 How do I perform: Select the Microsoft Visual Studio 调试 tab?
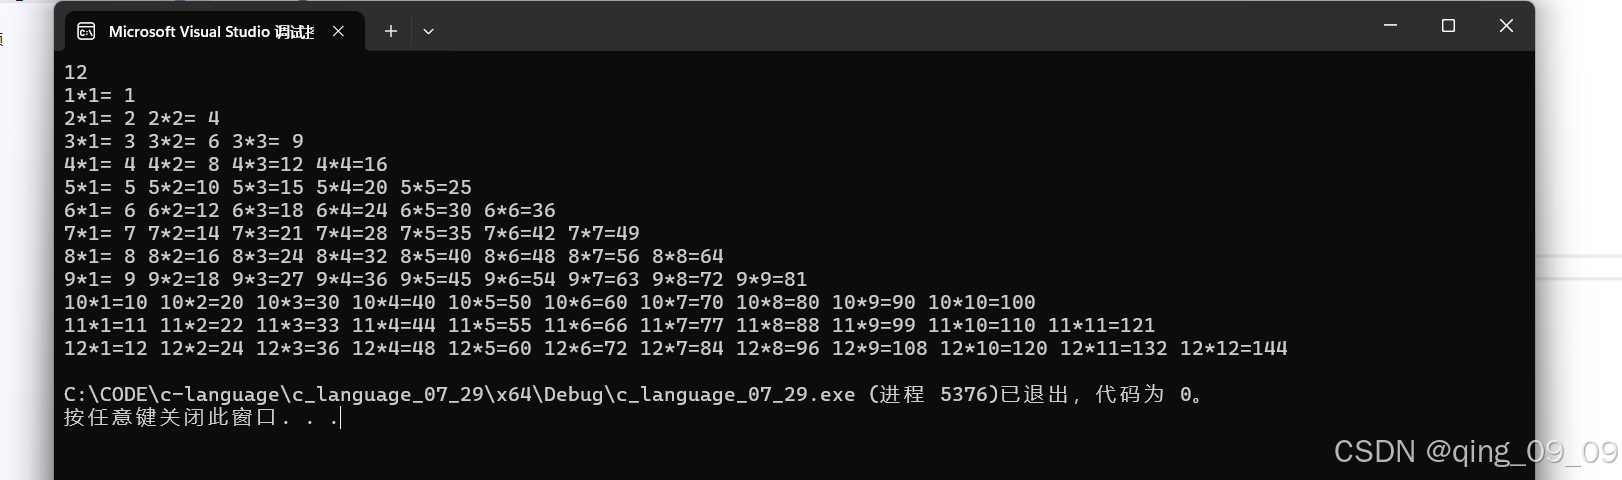coord(211,31)
